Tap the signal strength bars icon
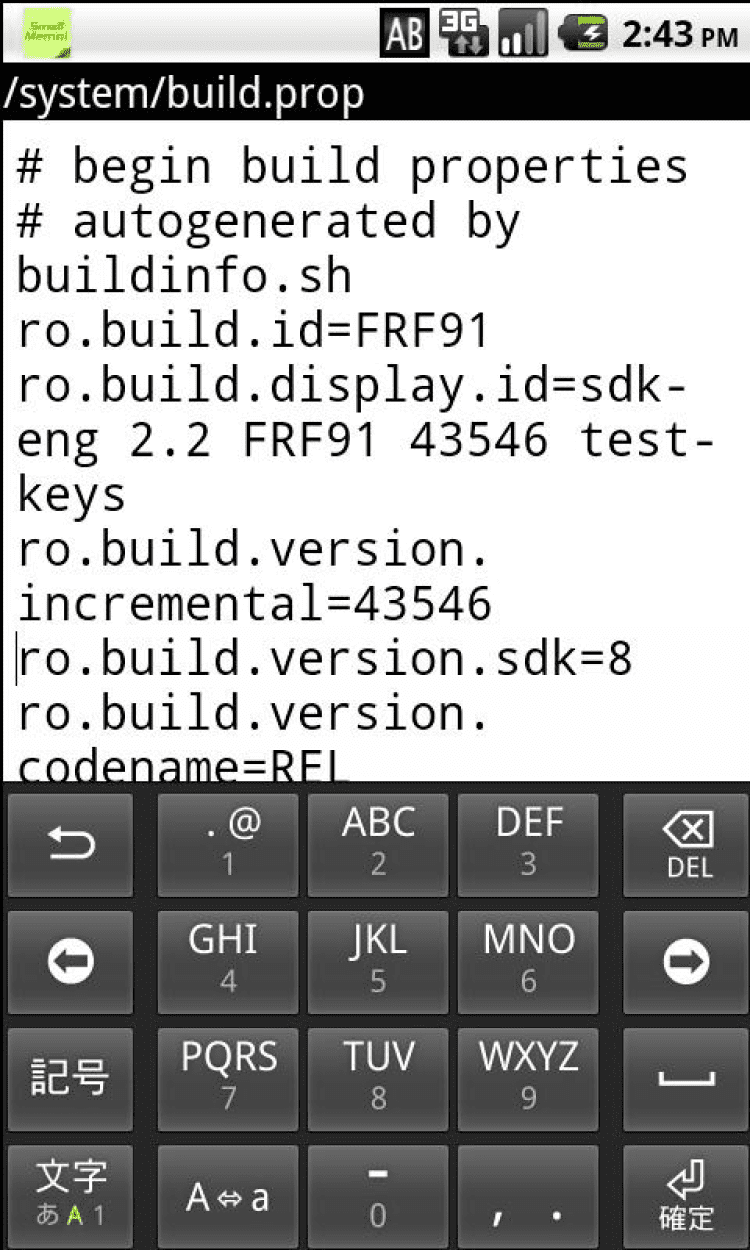The width and height of the screenshot is (750, 1250). tap(523, 35)
